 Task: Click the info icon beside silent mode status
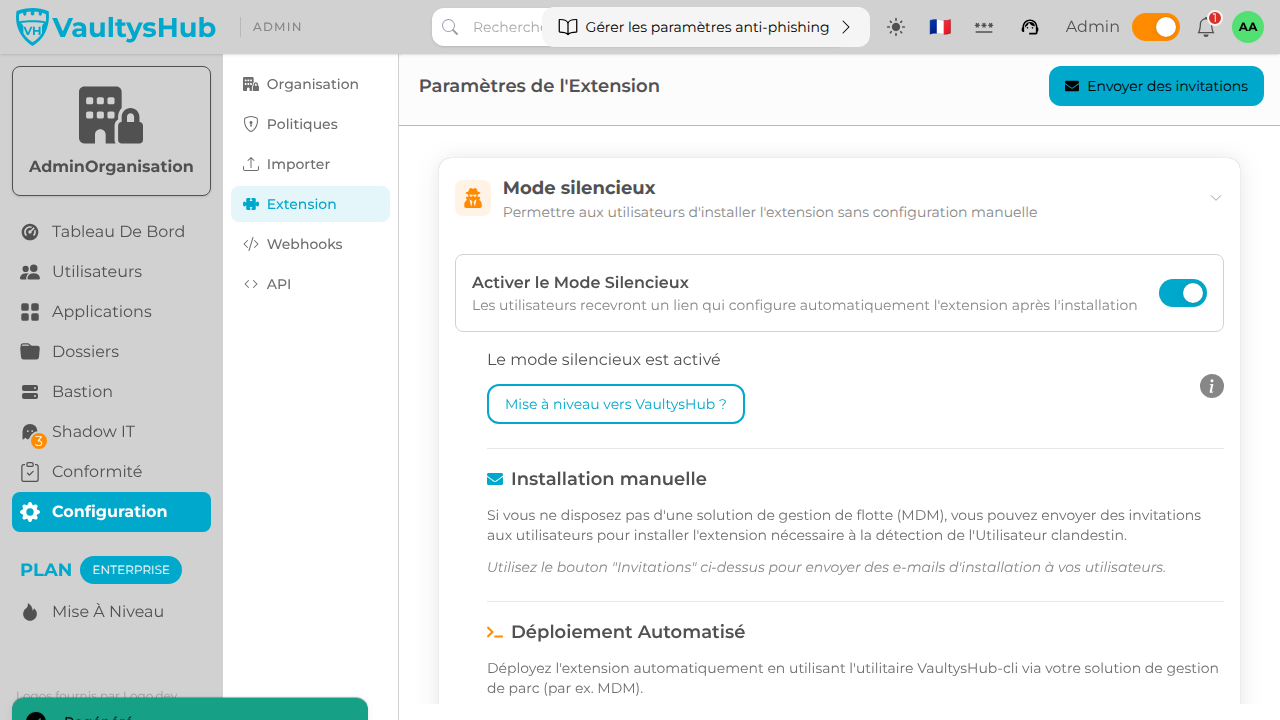point(1212,386)
